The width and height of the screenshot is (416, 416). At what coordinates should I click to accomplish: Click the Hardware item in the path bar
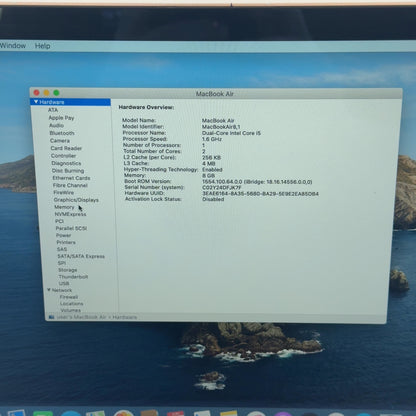click(x=125, y=317)
